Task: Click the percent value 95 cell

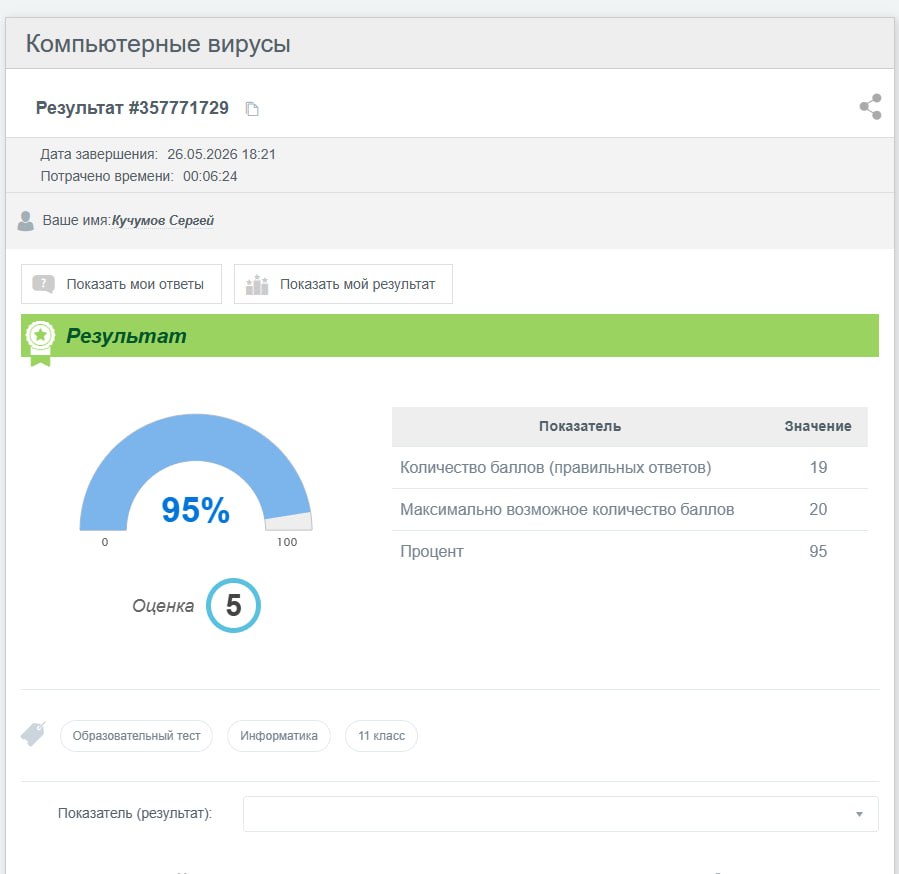Action: pyautogui.click(x=818, y=551)
